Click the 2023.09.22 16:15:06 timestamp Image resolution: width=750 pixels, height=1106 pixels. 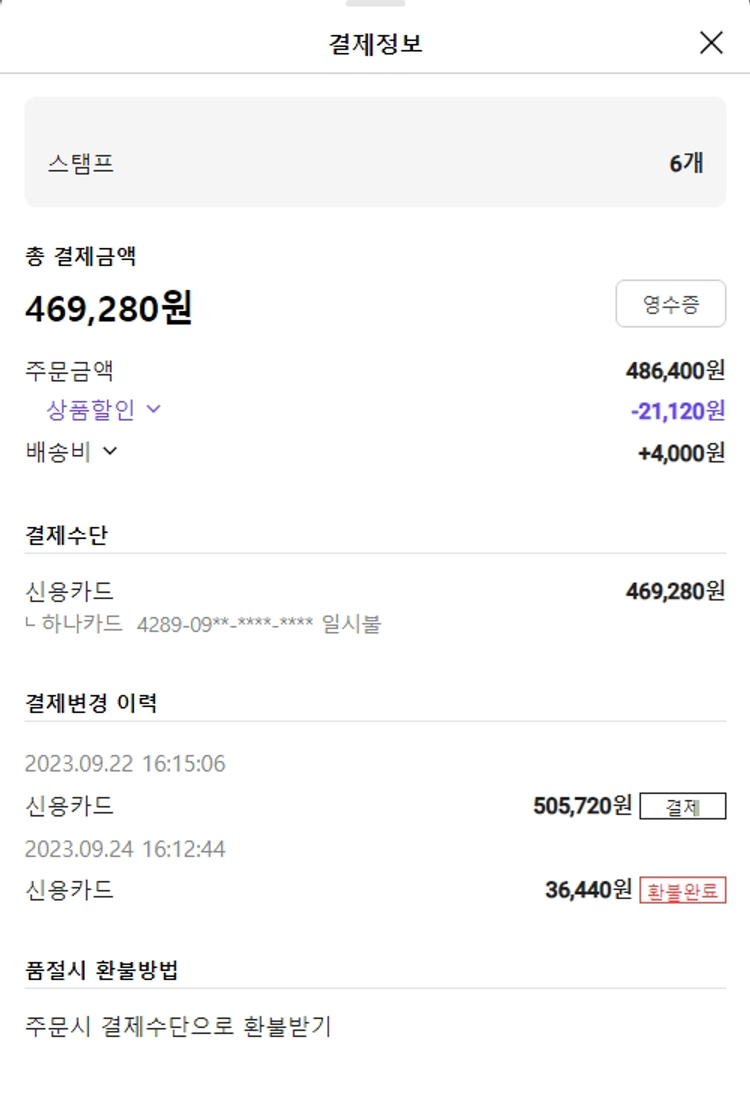(125, 764)
